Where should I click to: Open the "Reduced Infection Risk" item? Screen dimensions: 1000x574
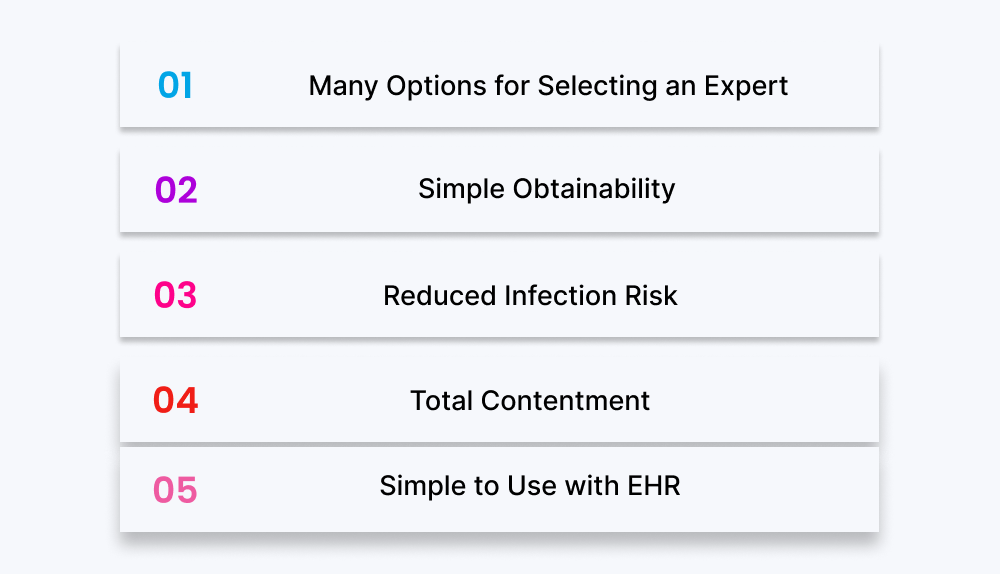pyautogui.click(x=530, y=296)
